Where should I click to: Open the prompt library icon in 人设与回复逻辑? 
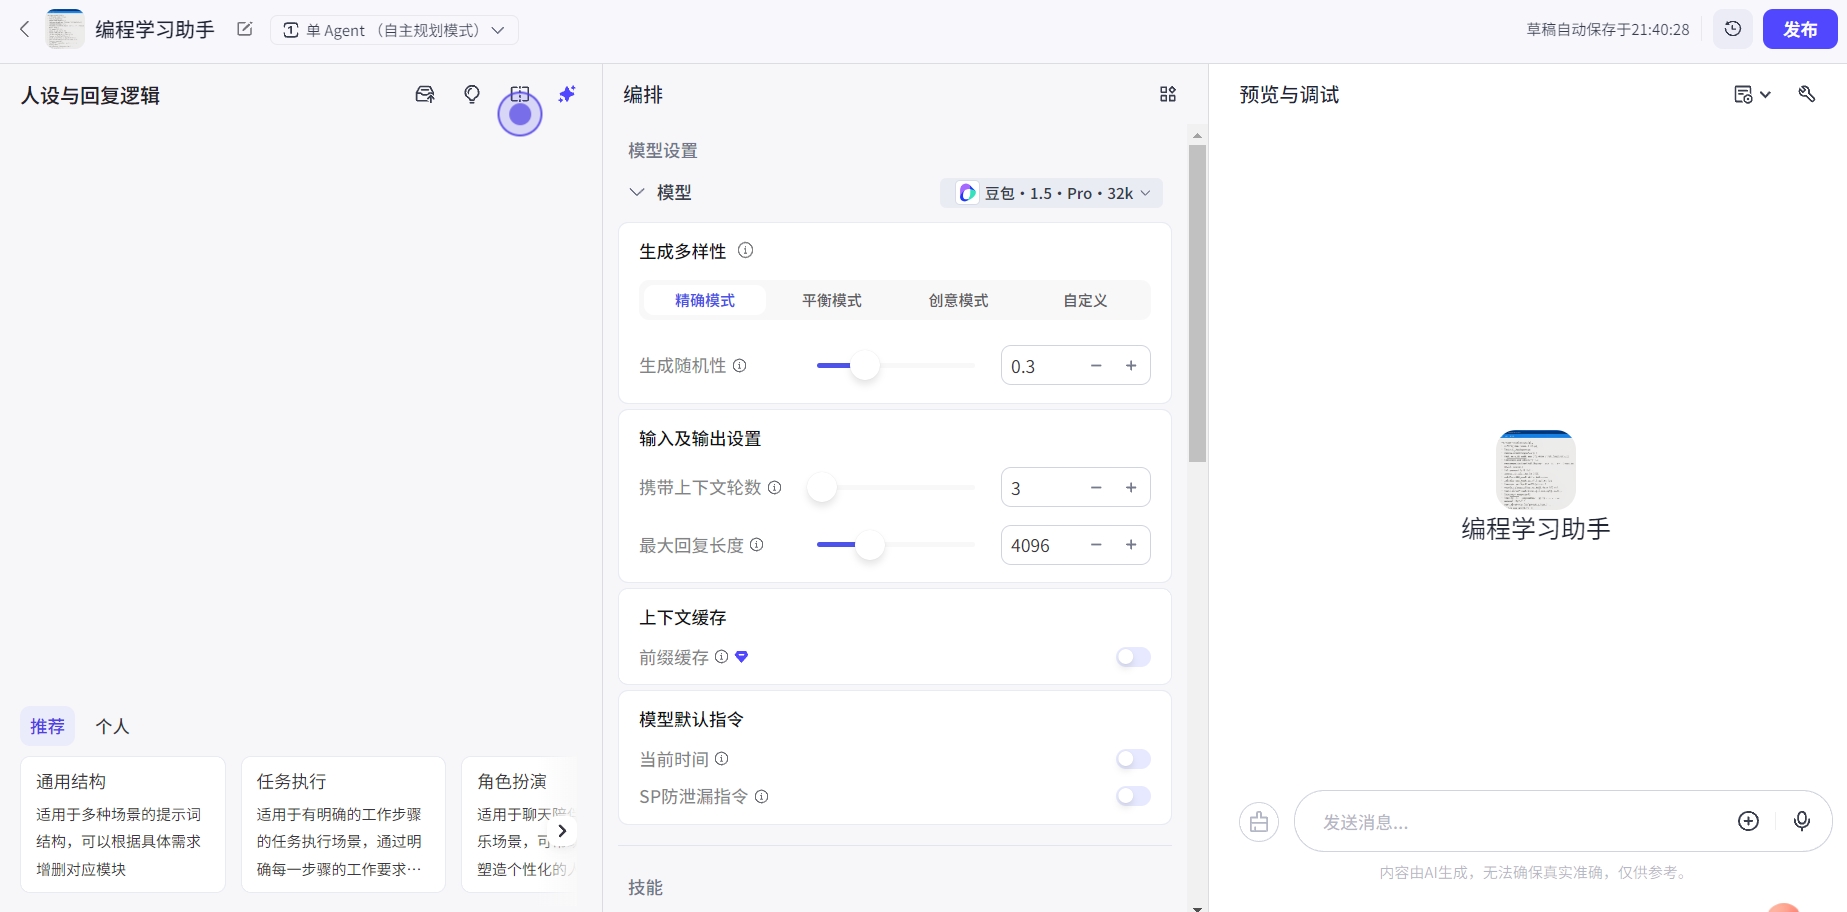[425, 94]
